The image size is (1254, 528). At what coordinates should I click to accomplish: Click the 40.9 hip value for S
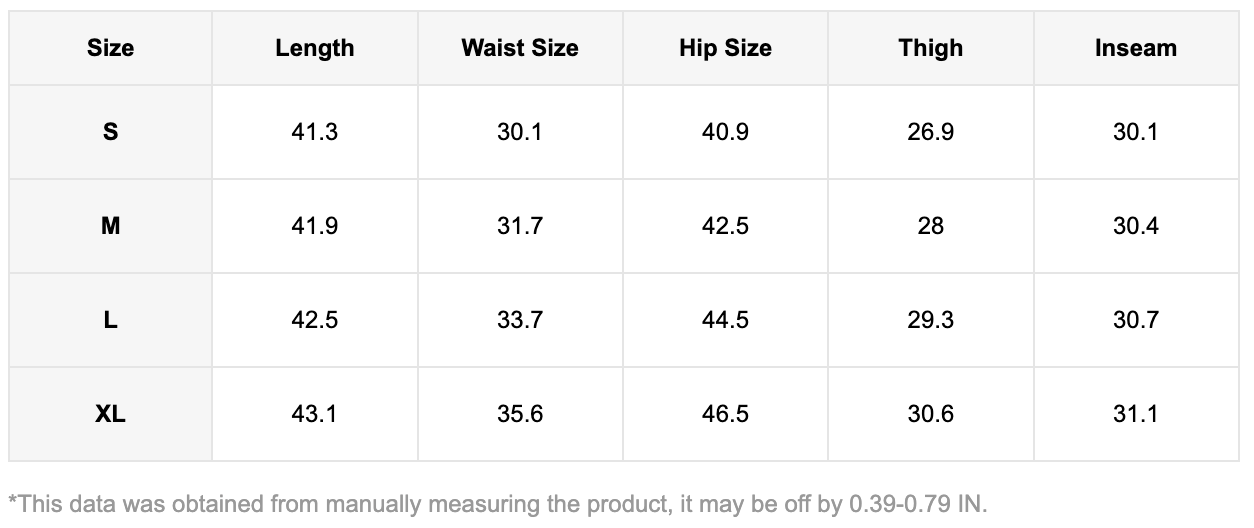click(x=725, y=132)
